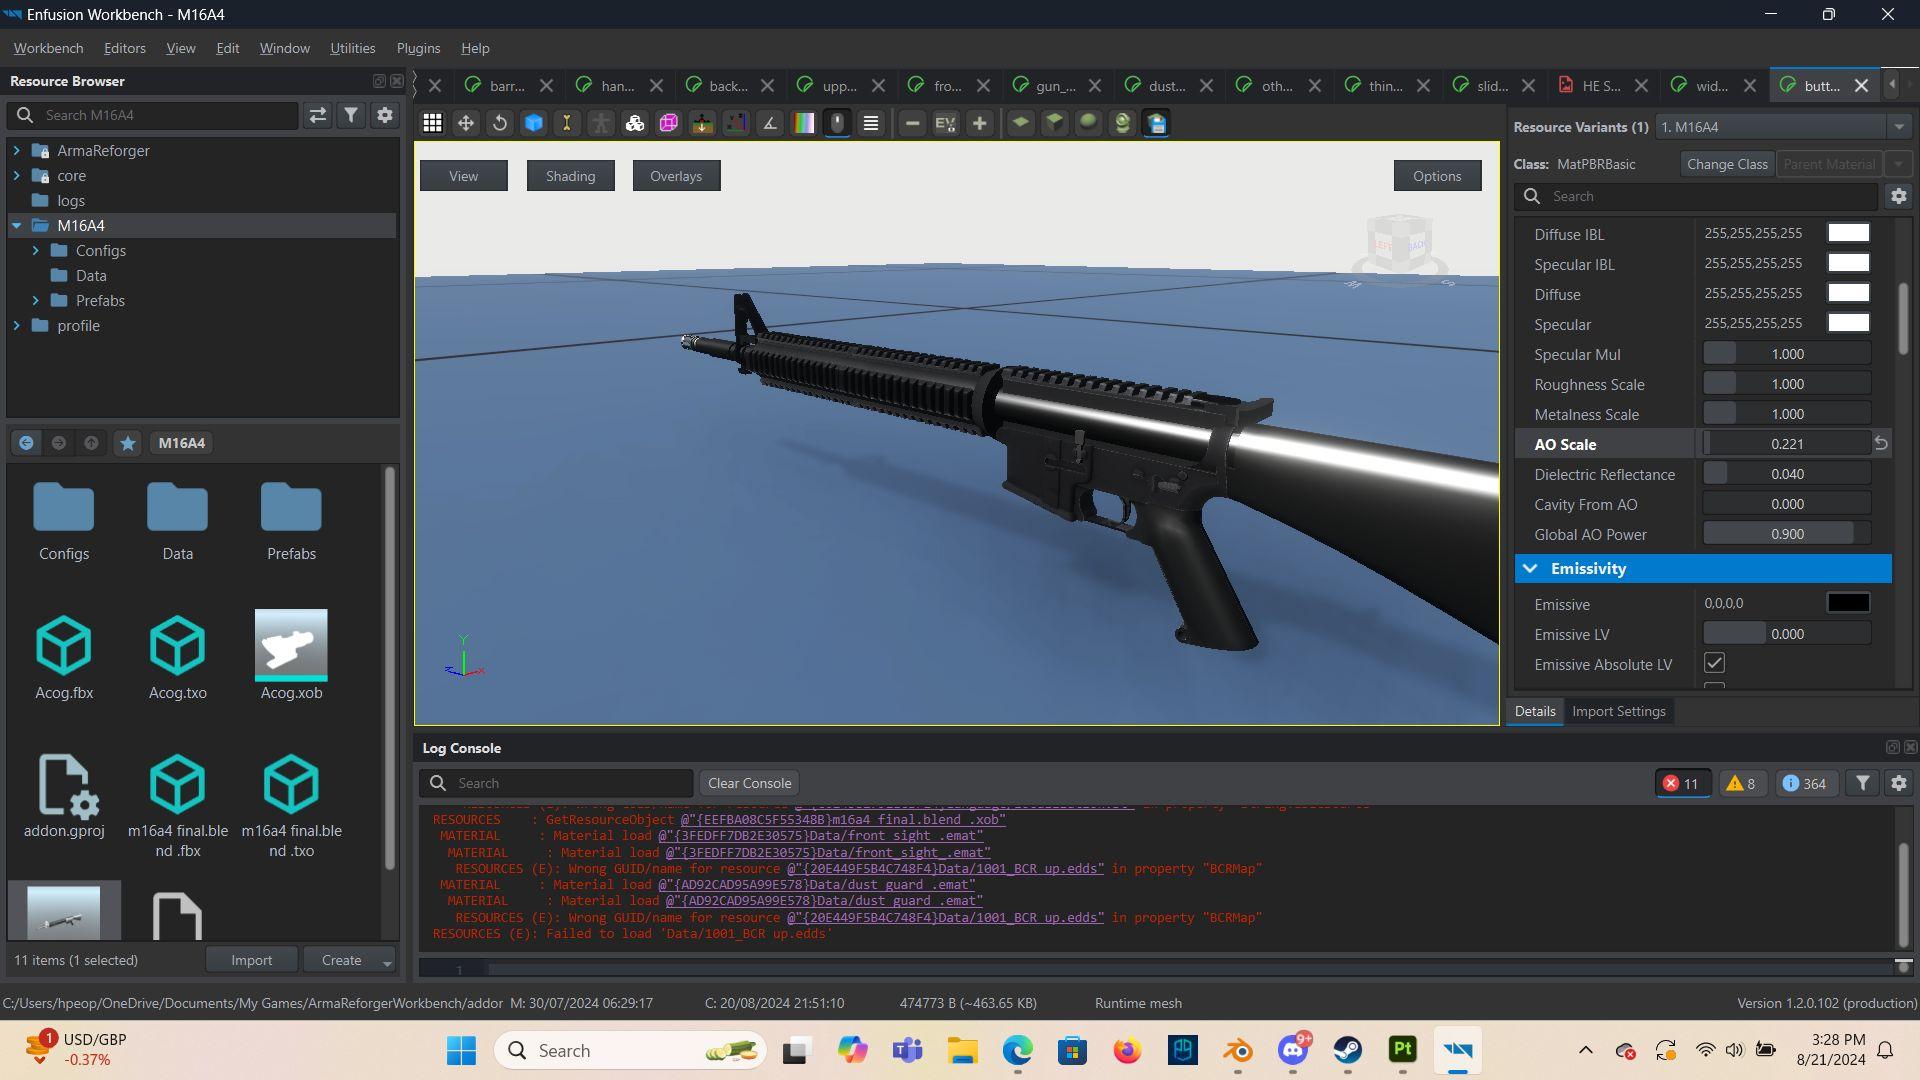Increase exposure with the plus icon
1920x1080 pixels.
pos(980,123)
